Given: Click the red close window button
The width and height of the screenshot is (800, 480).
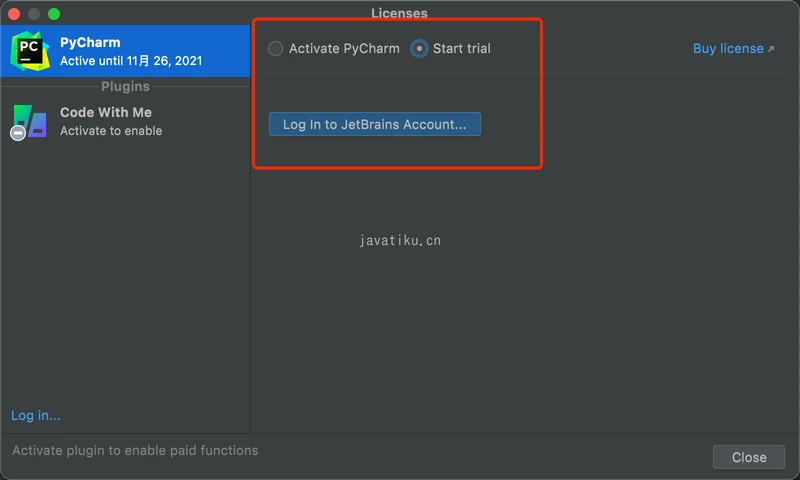Looking at the screenshot, I should point(14,14).
